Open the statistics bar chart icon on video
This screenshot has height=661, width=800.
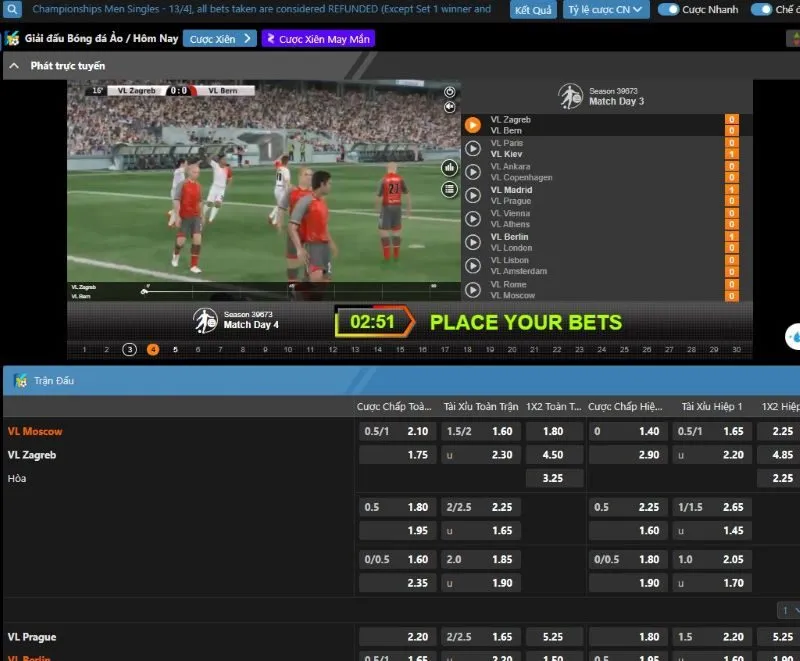[x=449, y=168]
